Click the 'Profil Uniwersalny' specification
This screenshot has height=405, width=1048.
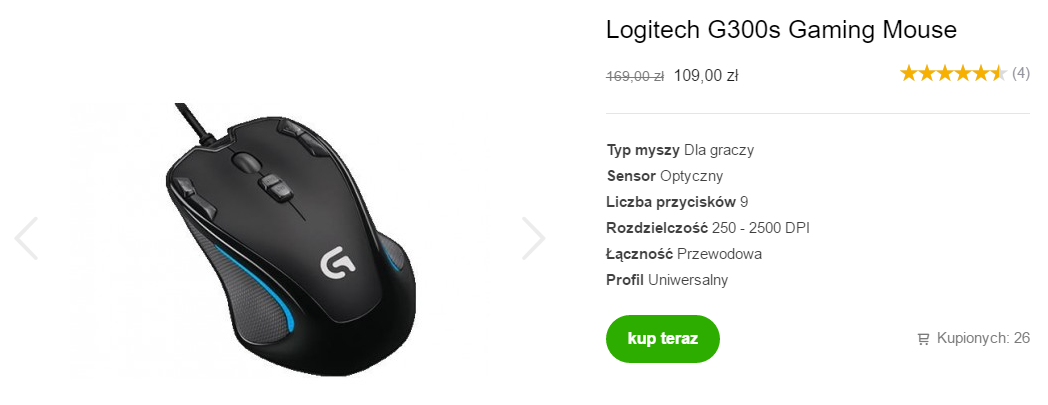tap(667, 280)
